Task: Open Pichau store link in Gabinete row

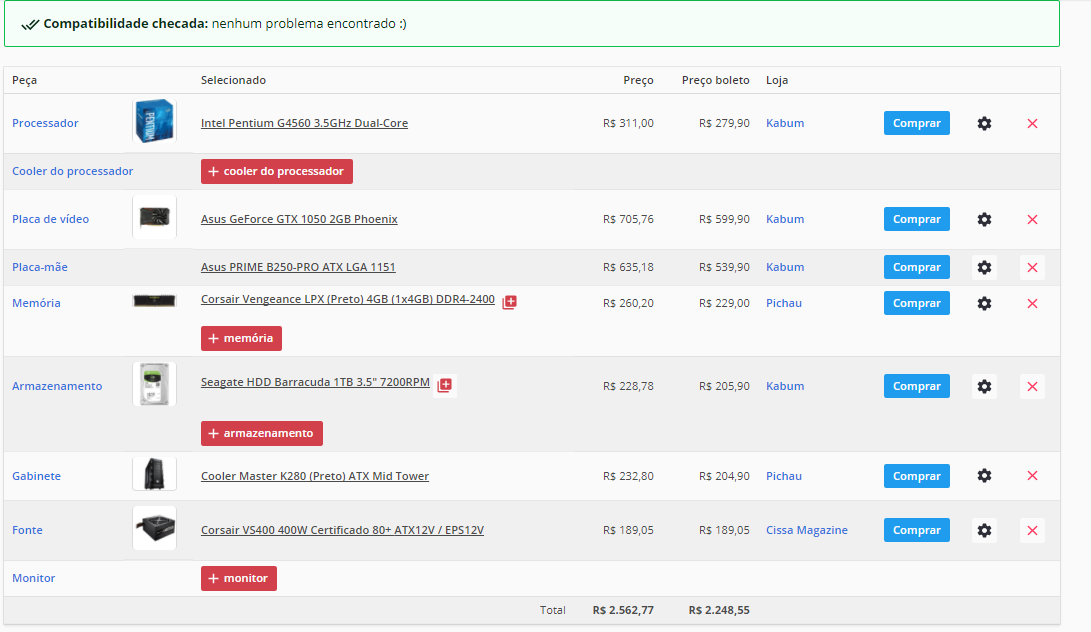Action: tap(783, 476)
